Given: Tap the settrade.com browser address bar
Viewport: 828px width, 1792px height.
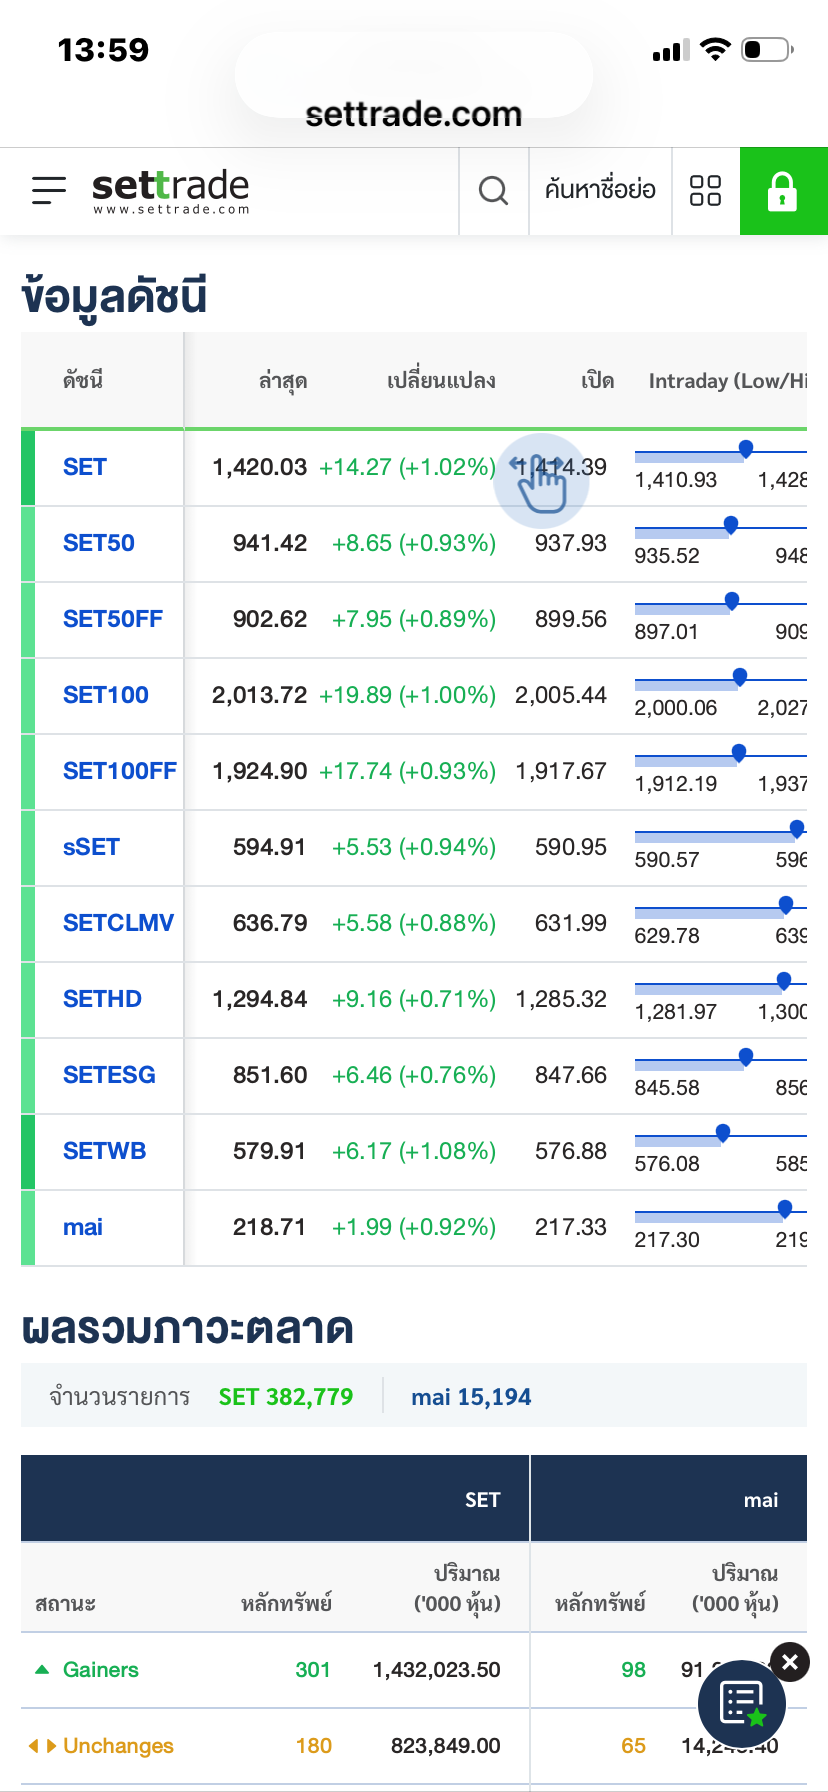Looking at the screenshot, I should (414, 114).
